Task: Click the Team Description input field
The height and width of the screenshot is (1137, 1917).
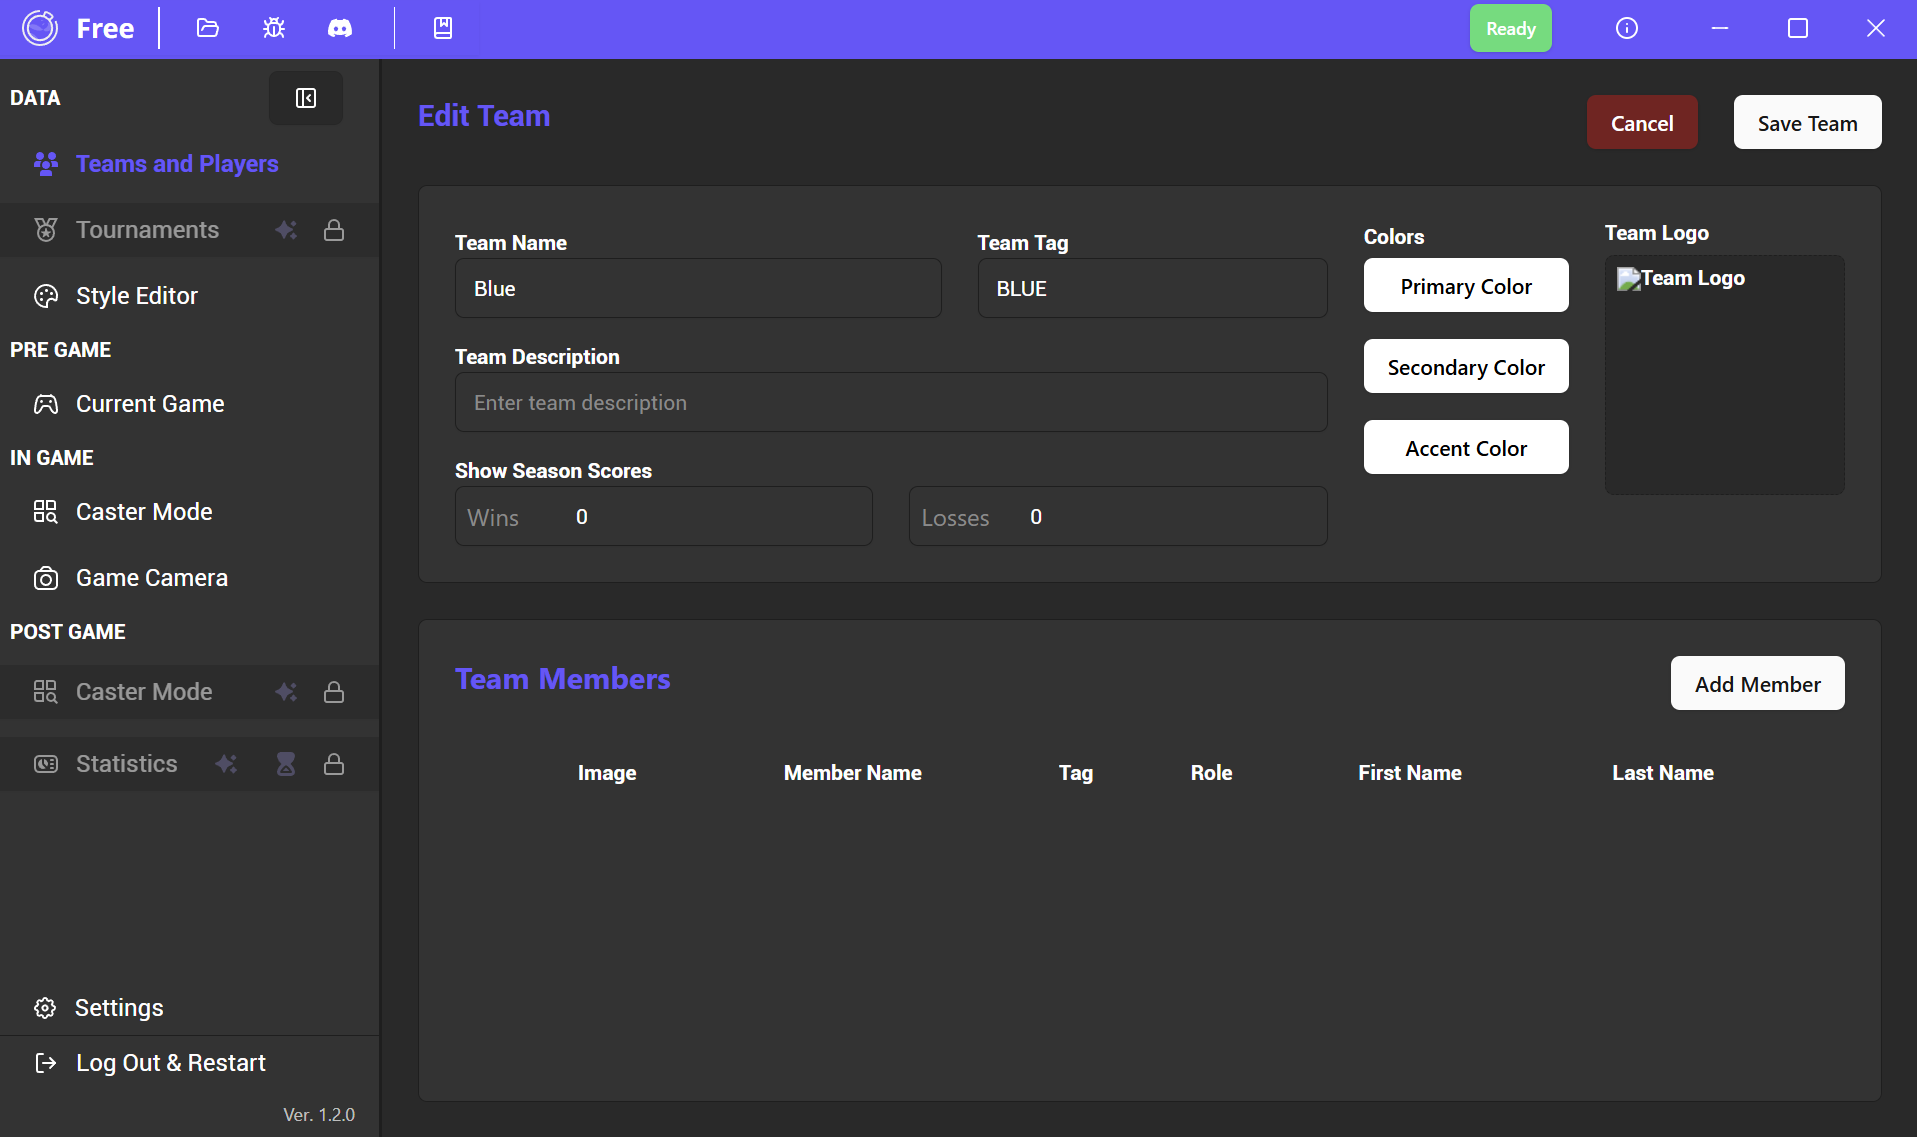Action: click(x=890, y=403)
